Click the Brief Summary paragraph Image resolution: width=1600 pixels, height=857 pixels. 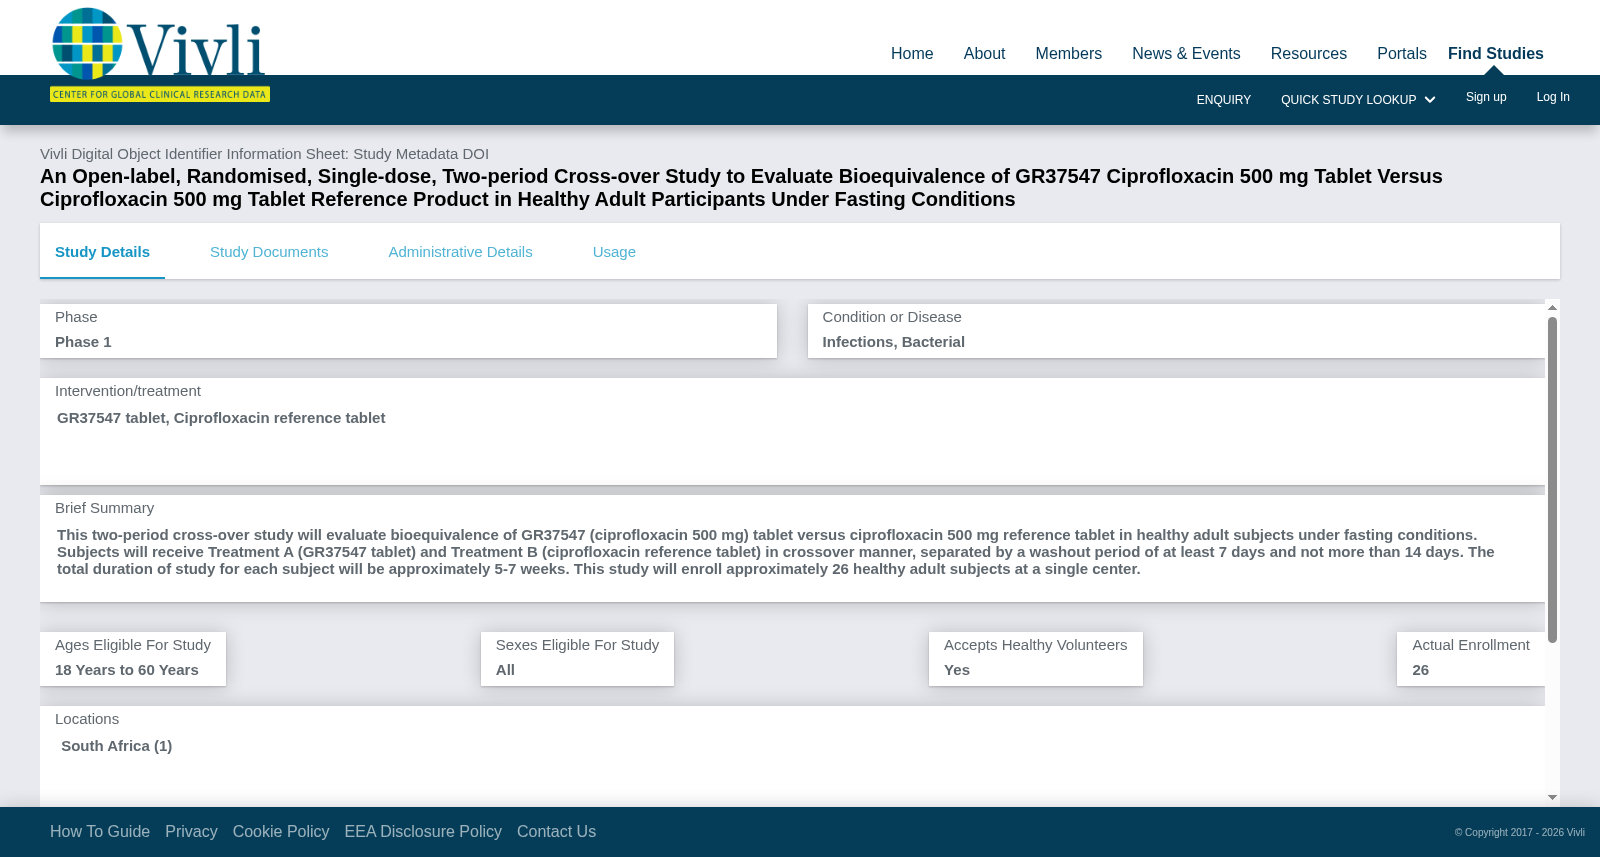[776, 552]
